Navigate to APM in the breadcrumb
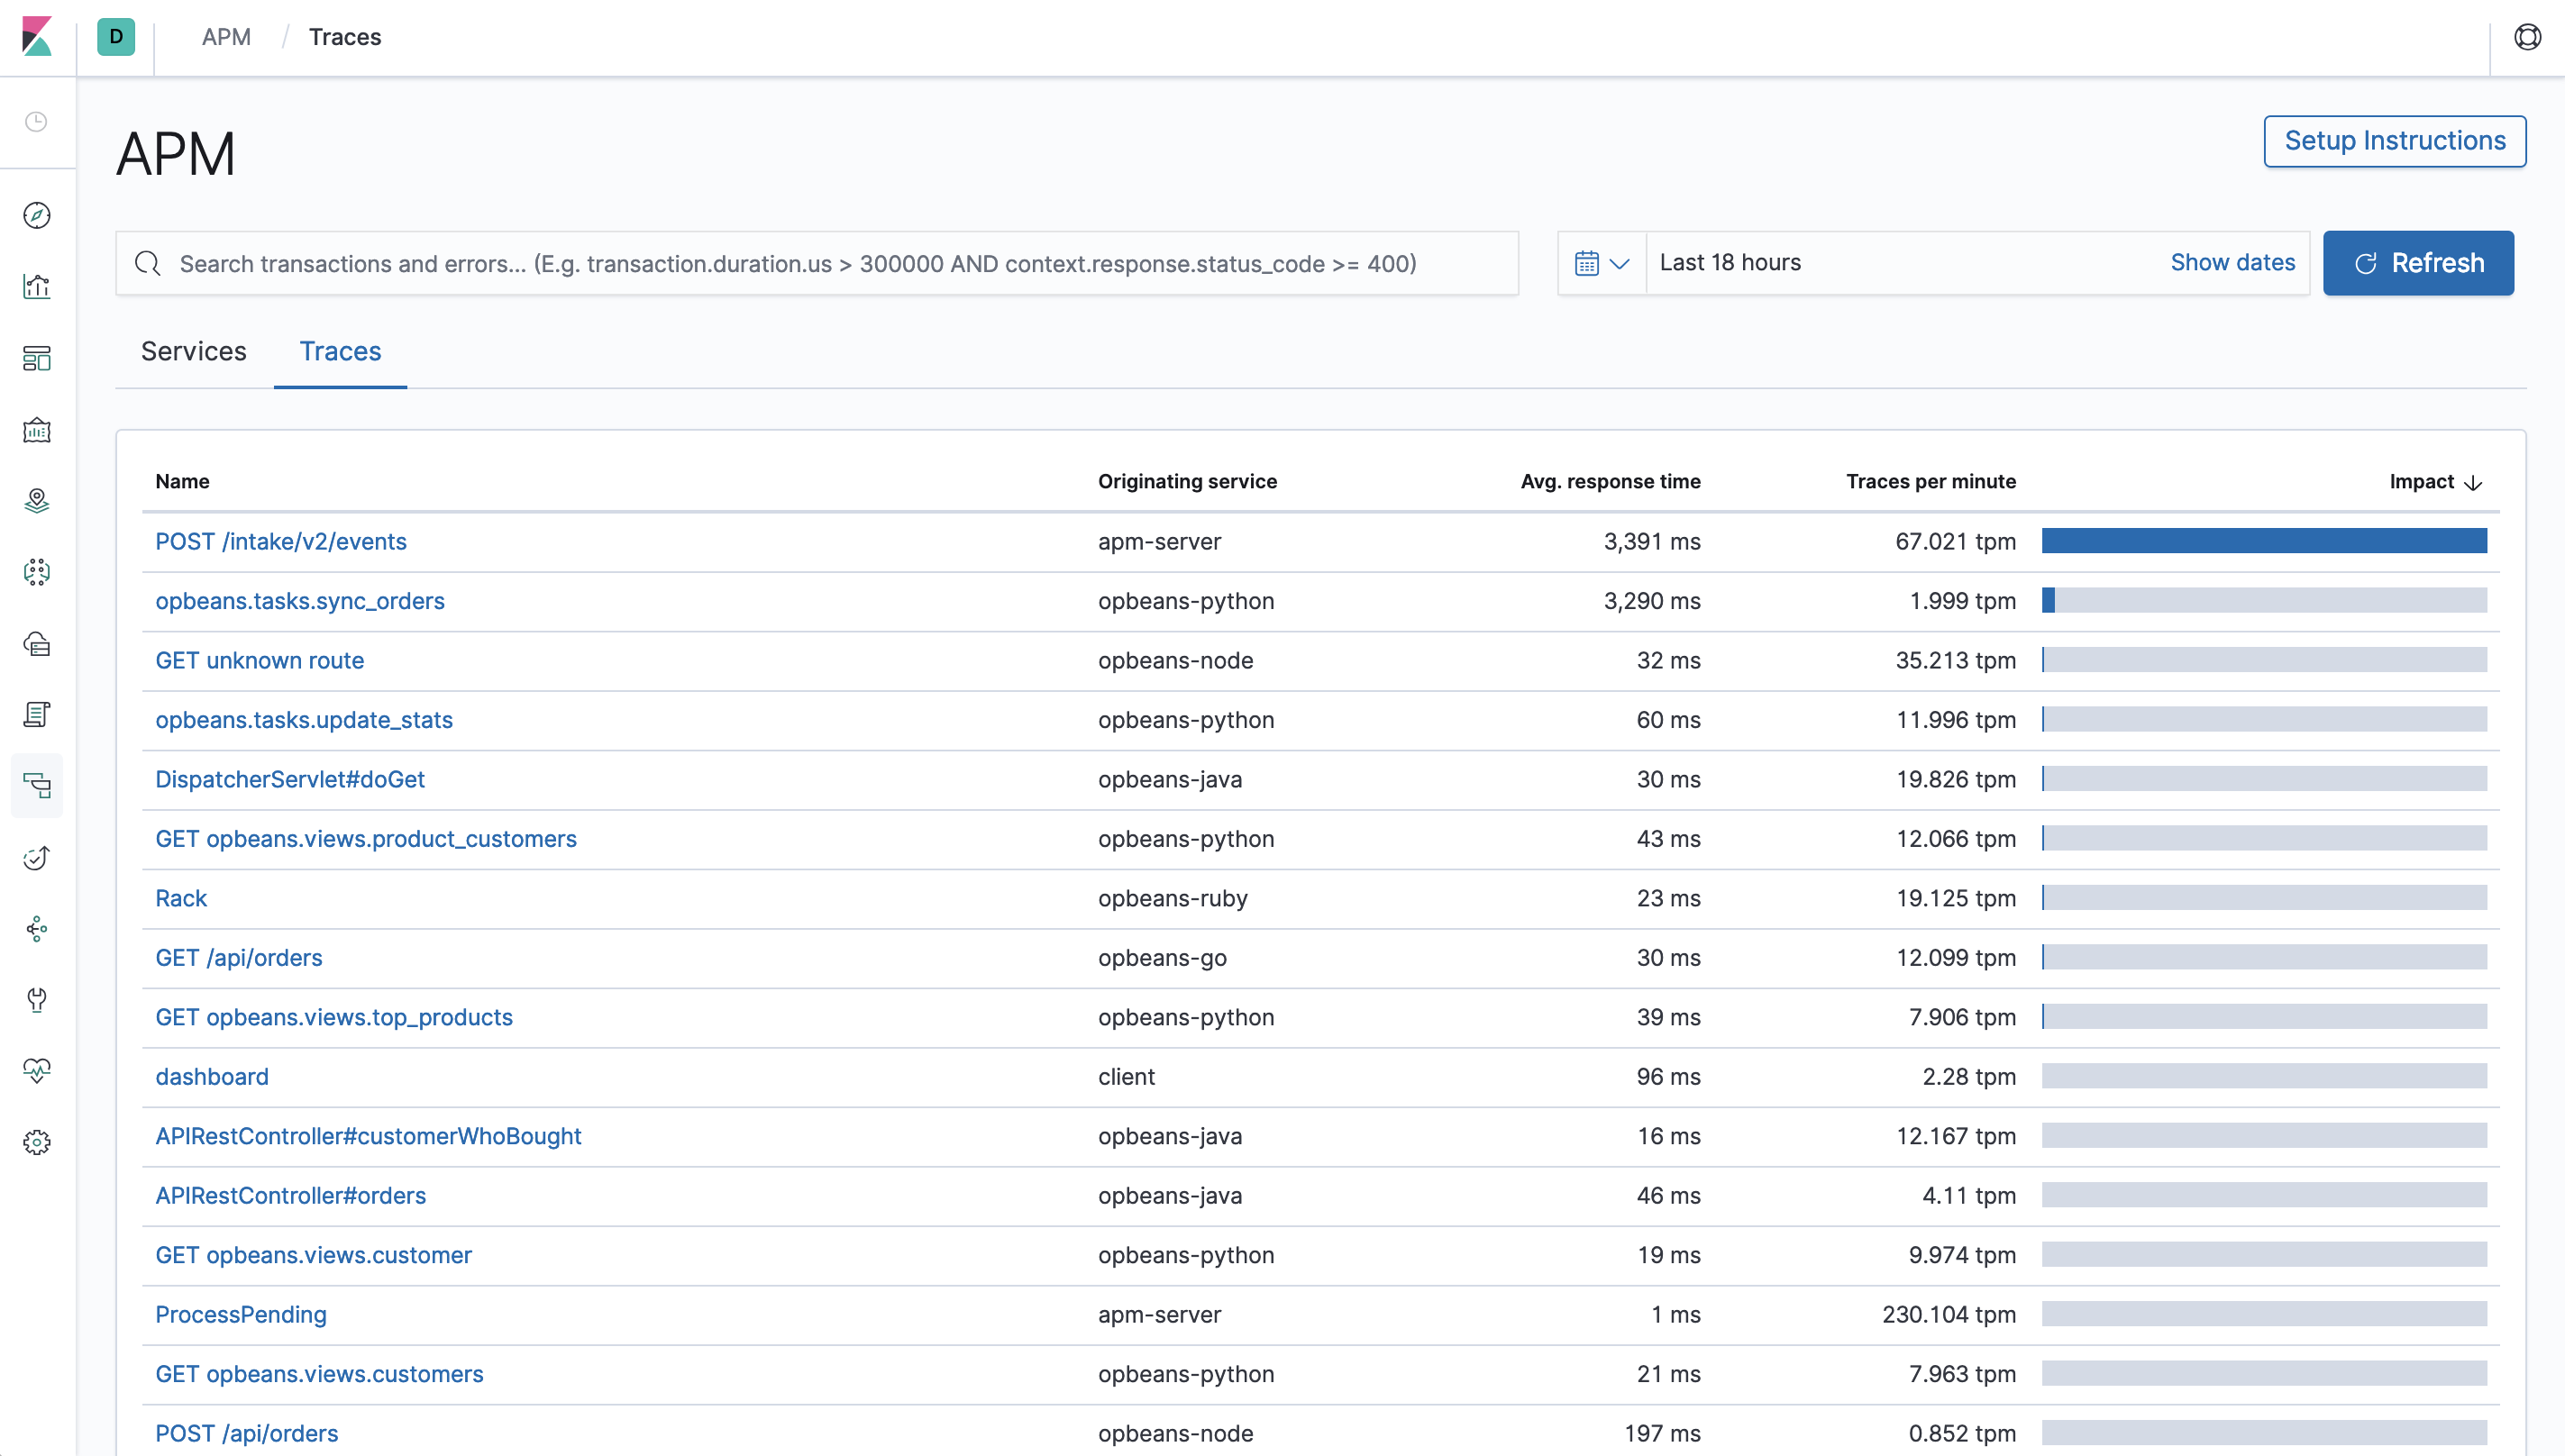 (x=226, y=36)
